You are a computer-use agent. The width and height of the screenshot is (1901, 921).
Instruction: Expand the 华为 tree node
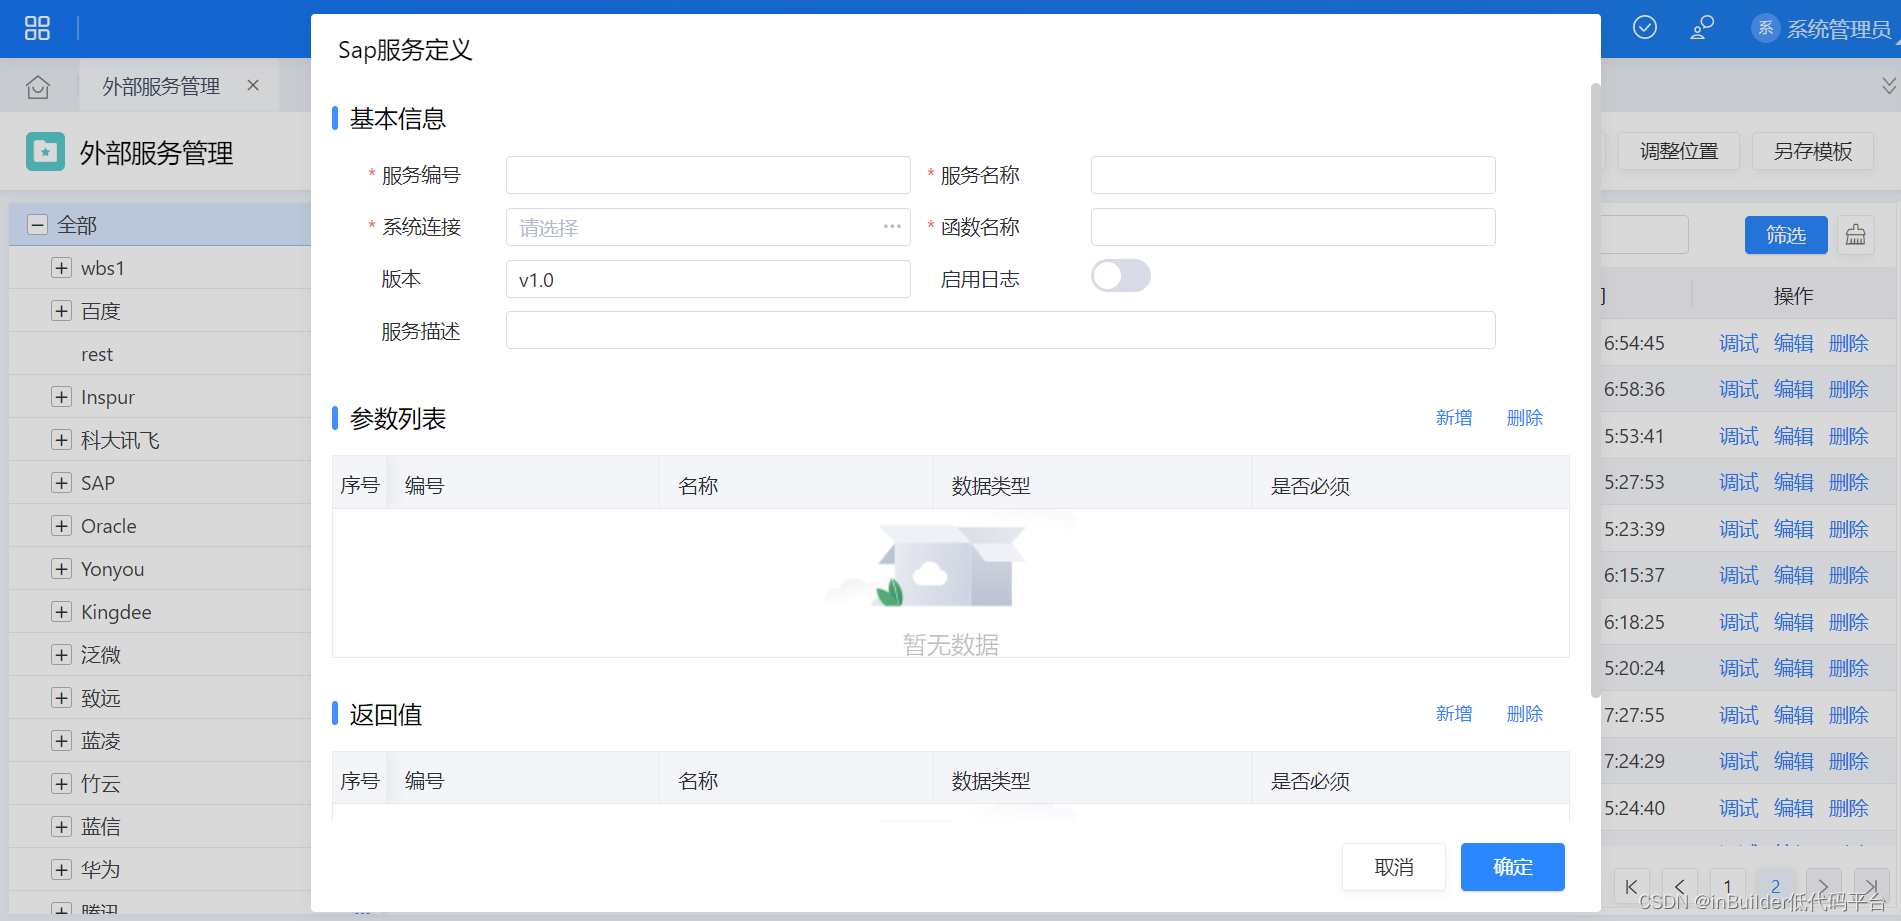[x=61, y=870]
